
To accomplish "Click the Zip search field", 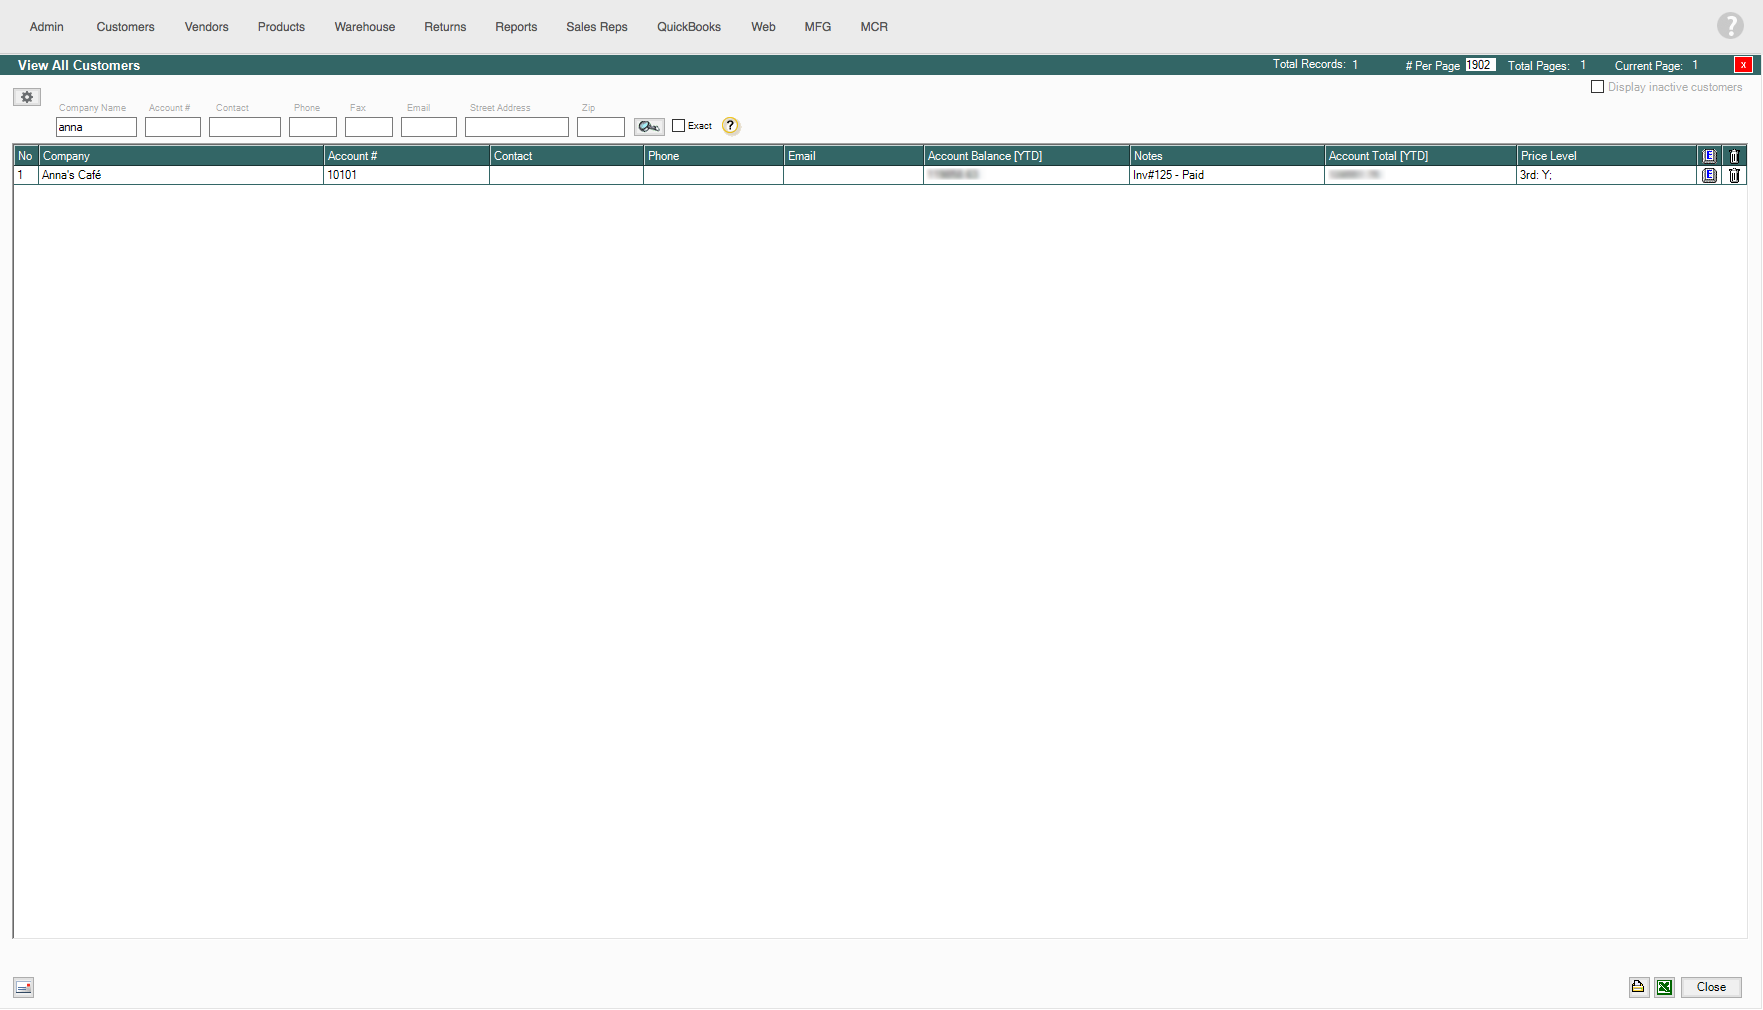I will (x=600, y=127).
